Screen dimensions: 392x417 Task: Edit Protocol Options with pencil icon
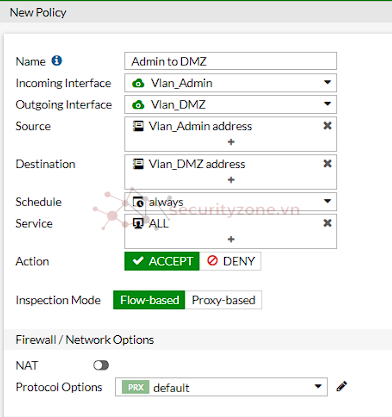coord(342,387)
